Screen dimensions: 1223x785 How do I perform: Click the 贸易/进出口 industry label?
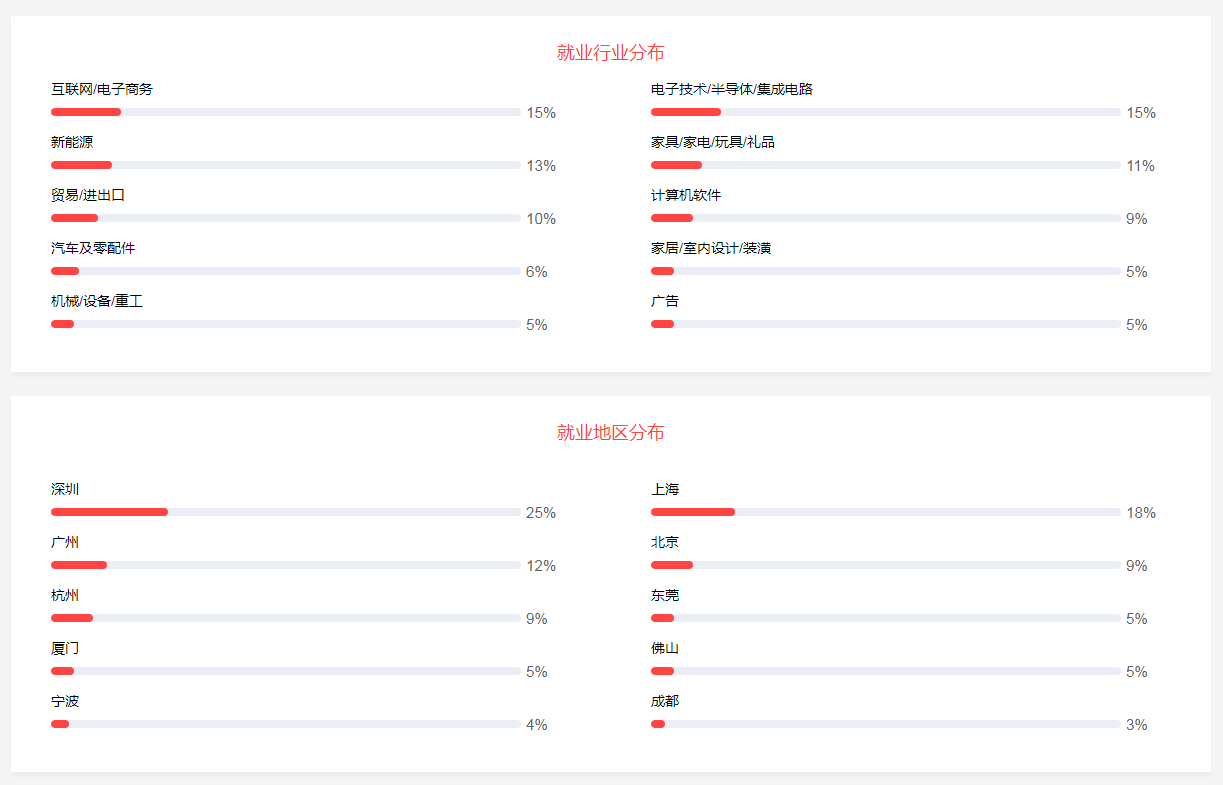[88, 195]
